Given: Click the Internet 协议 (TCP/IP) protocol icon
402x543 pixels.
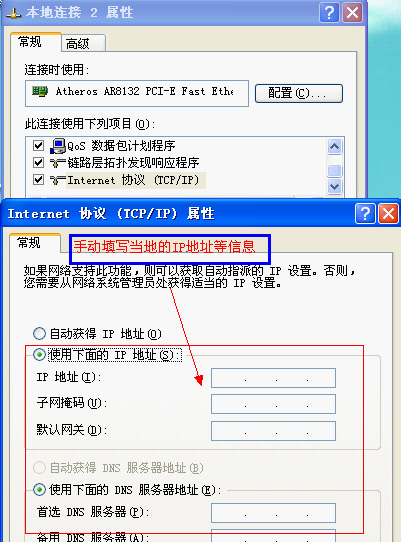Looking at the screenshot, I should pyautogui.click(x=58, y=180).
